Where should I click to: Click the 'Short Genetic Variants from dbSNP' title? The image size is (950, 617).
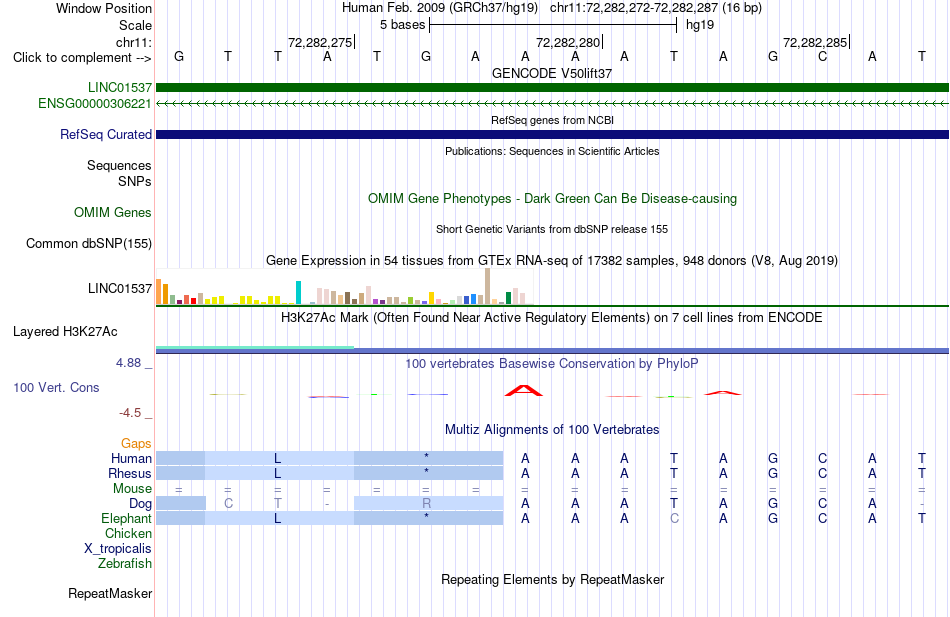[552, 229]
